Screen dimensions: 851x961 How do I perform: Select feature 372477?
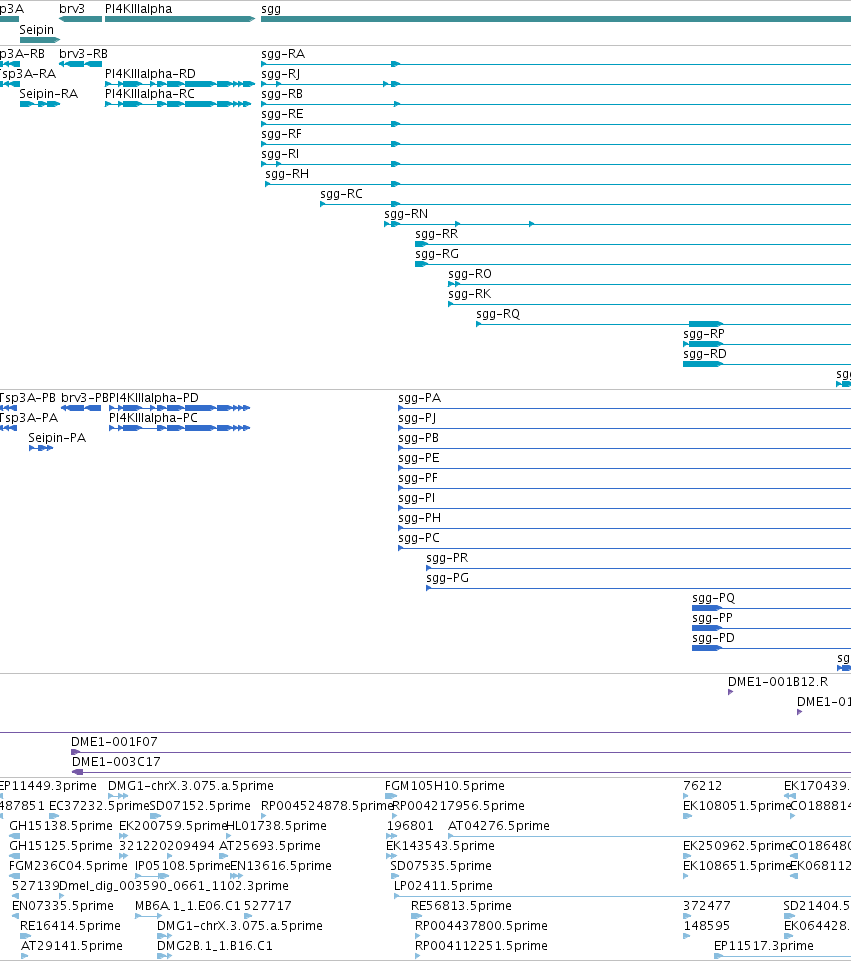coord(687,916)
